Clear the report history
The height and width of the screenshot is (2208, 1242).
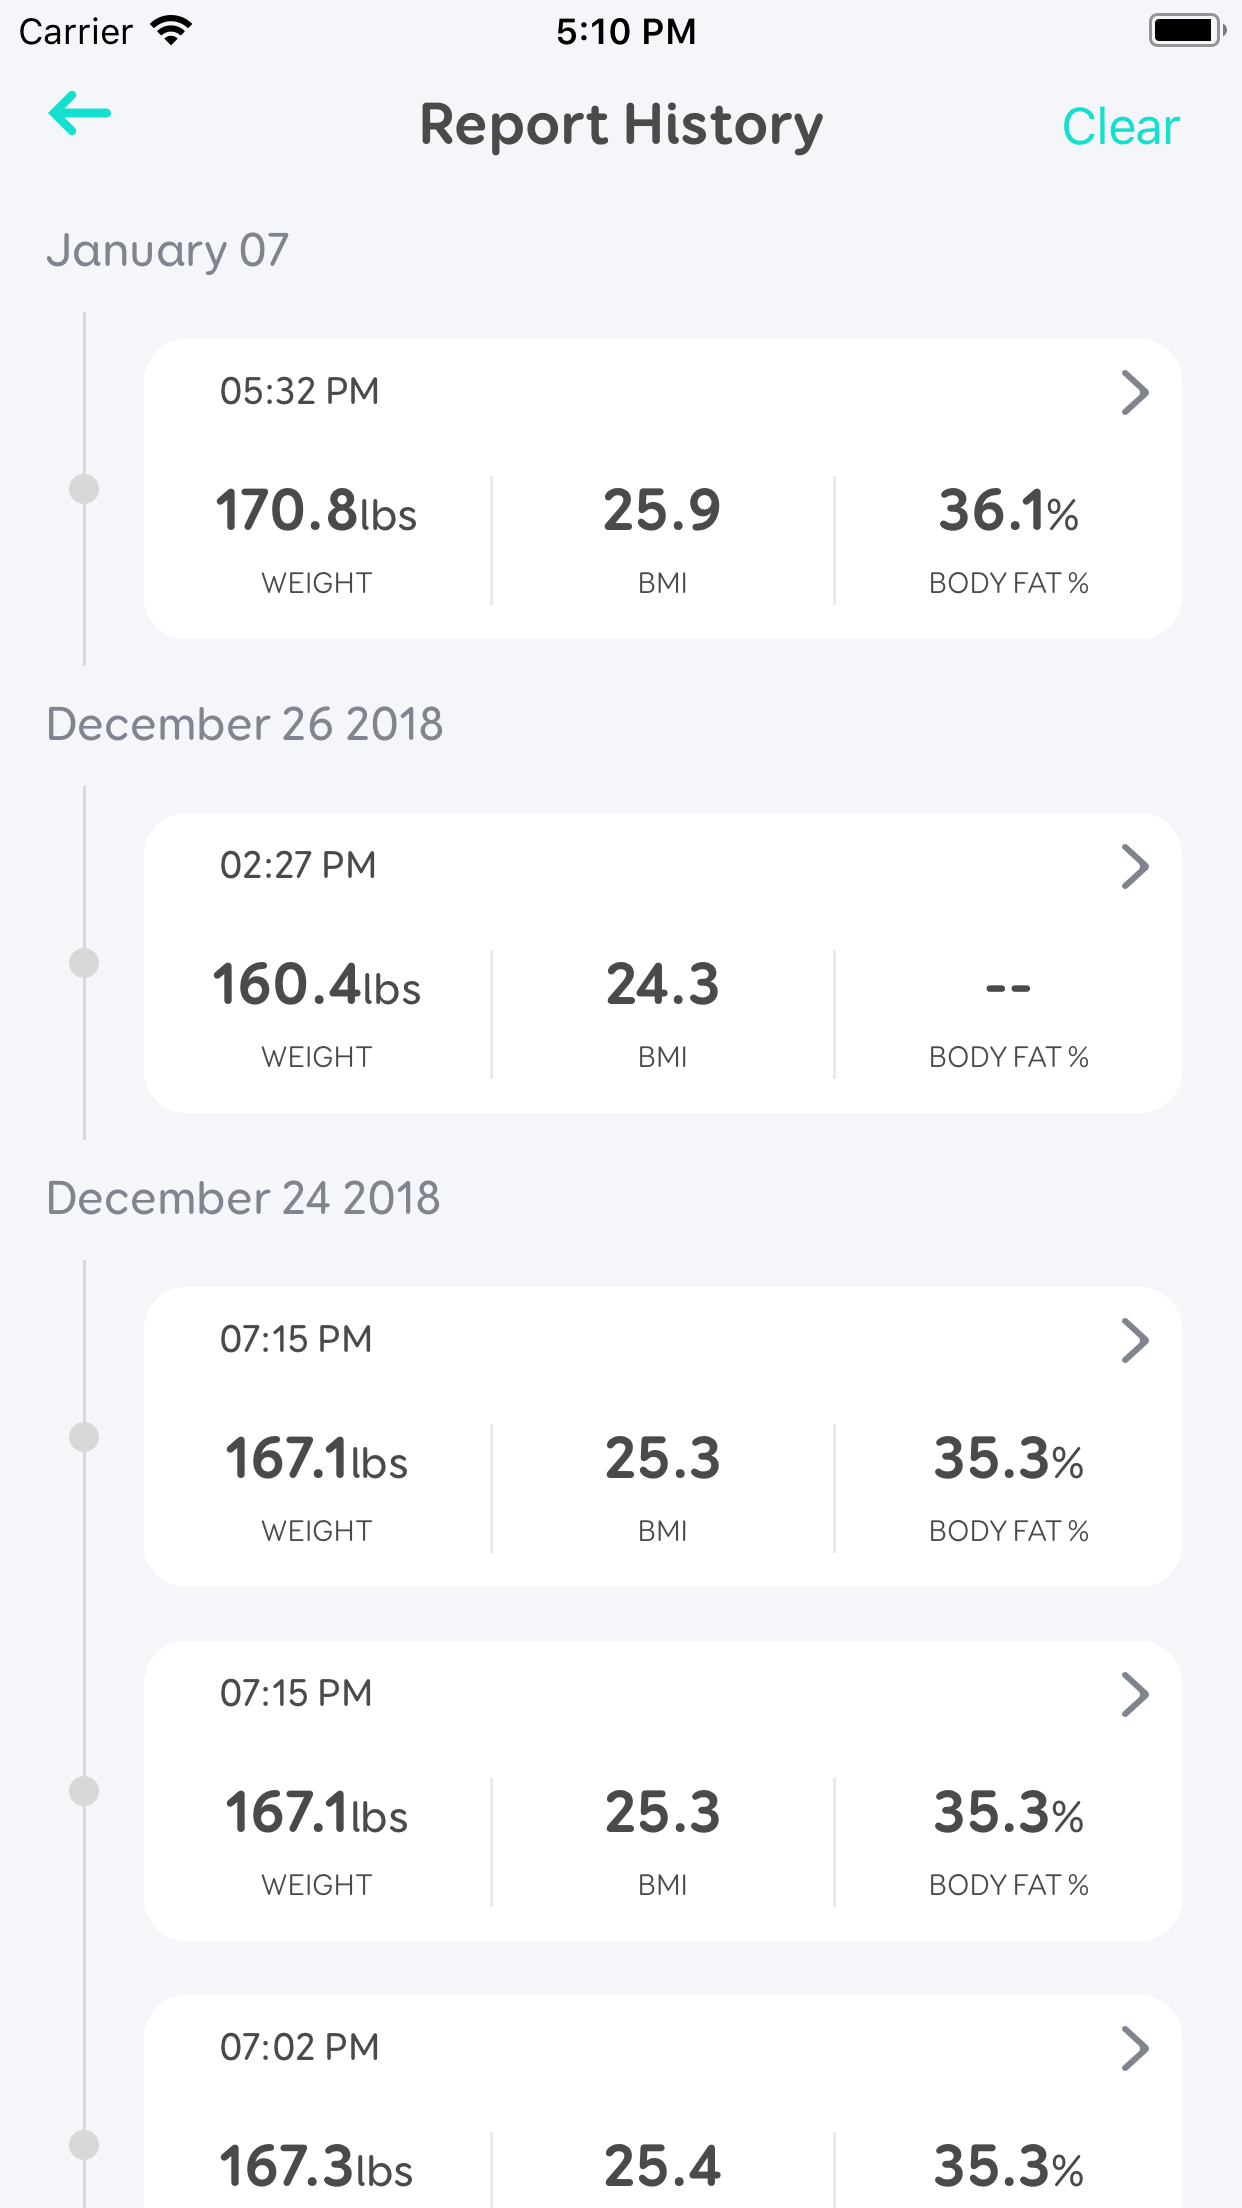click(x=1120, y=127)
